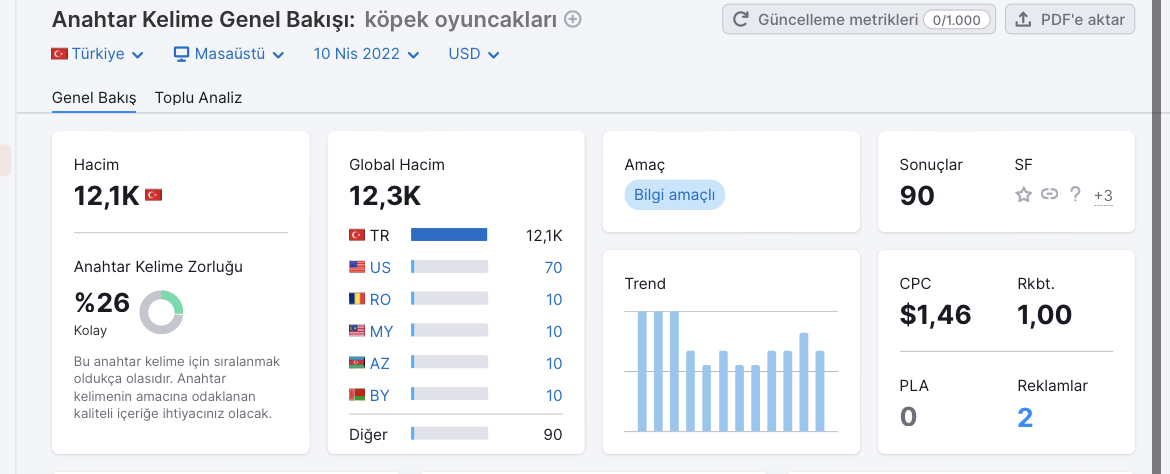Expand the Masaüstü device dropdown
Screen dimensions: 1170x474
click(229, 54)
